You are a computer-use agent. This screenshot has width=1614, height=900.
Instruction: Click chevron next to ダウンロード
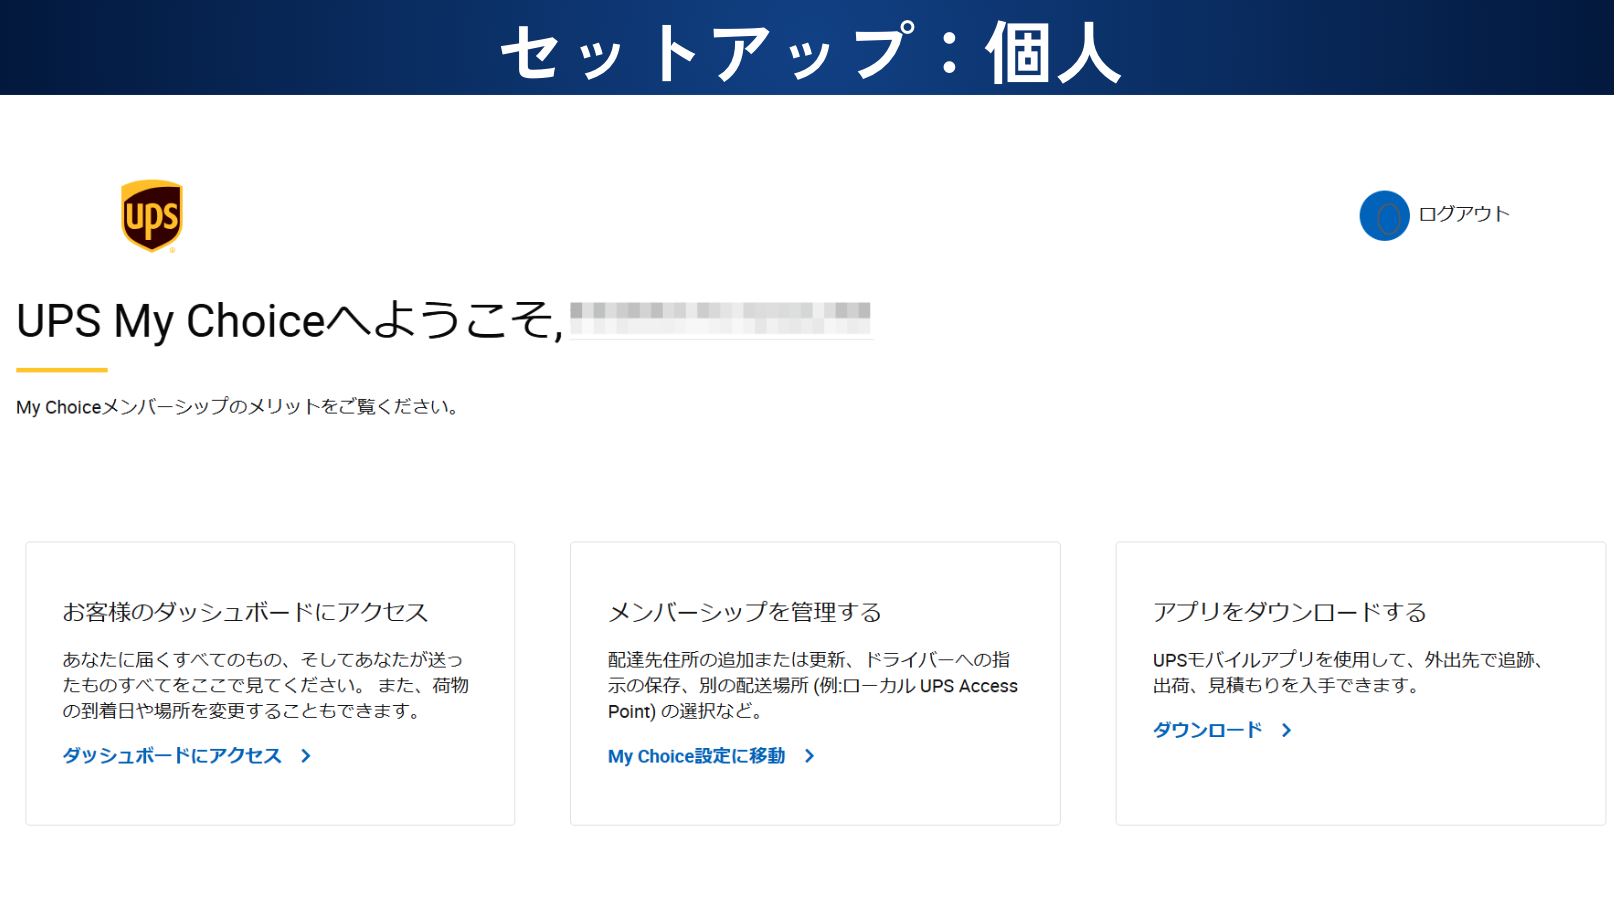pos(1287,730)
